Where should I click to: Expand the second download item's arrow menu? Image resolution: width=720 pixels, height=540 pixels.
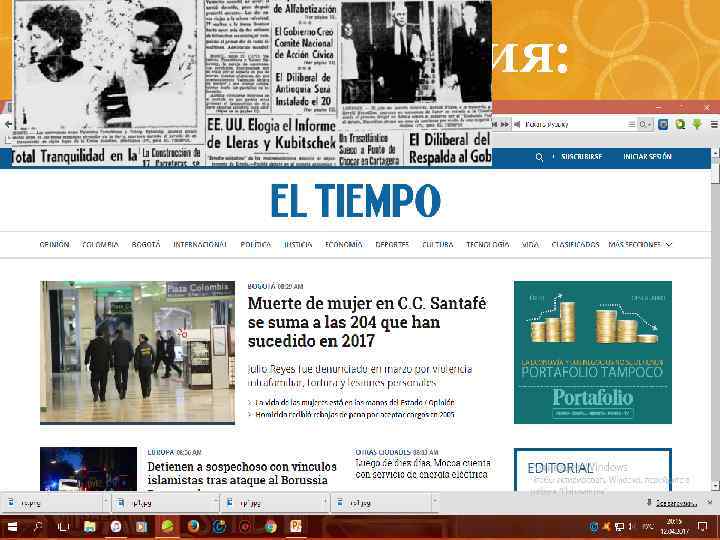click(215, 502)
